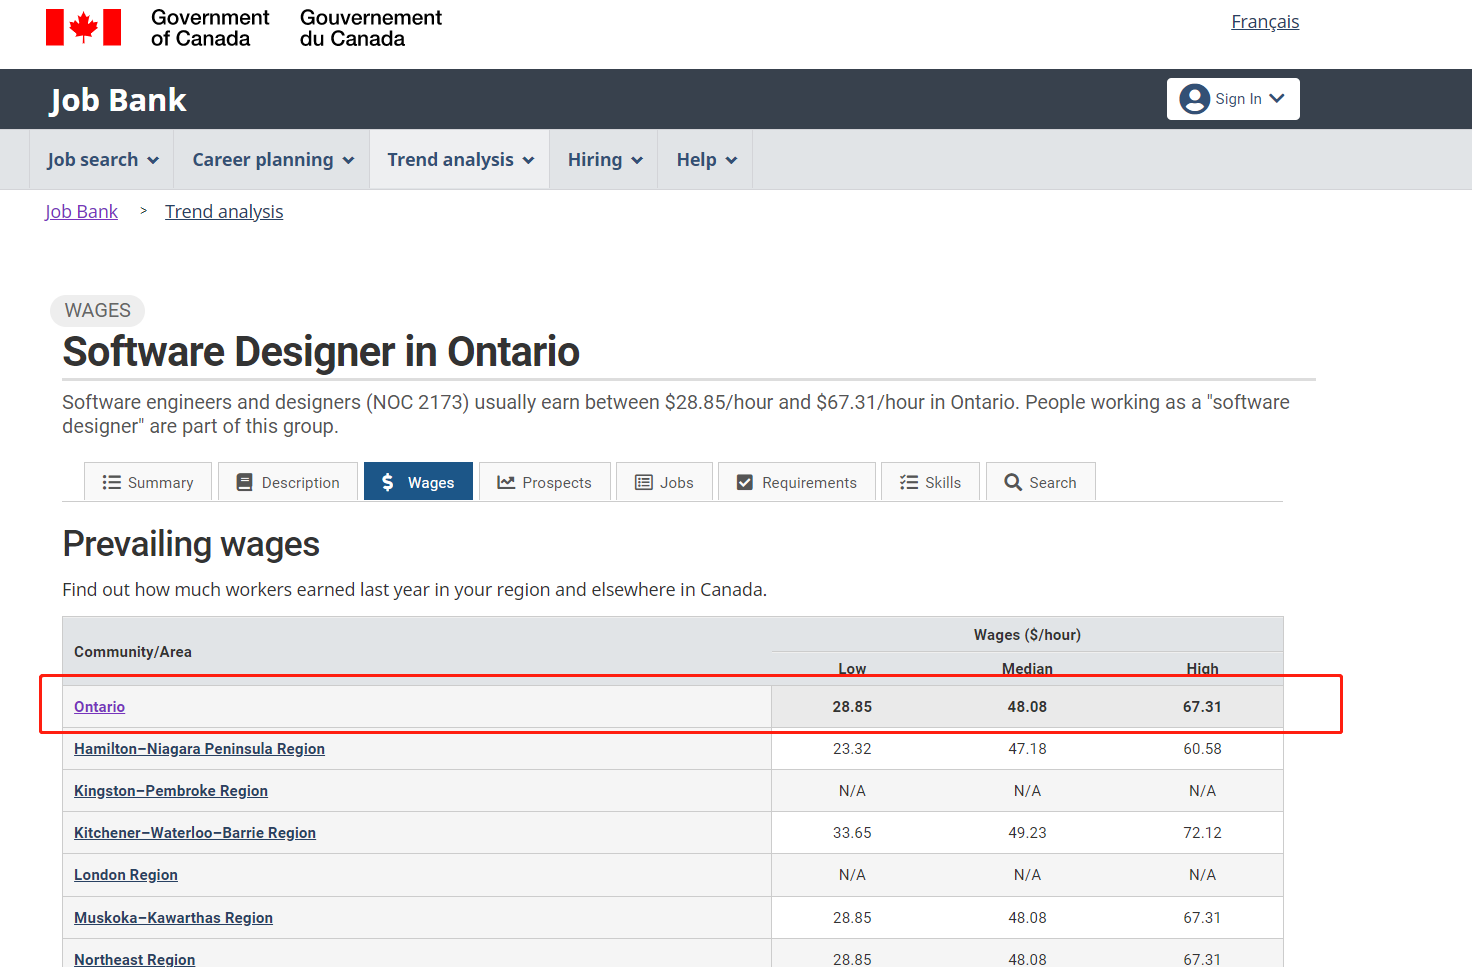Screen dimensions: 1472x967
Task: Switch to the Jobs tab
Action: click(x=664, y=483)
